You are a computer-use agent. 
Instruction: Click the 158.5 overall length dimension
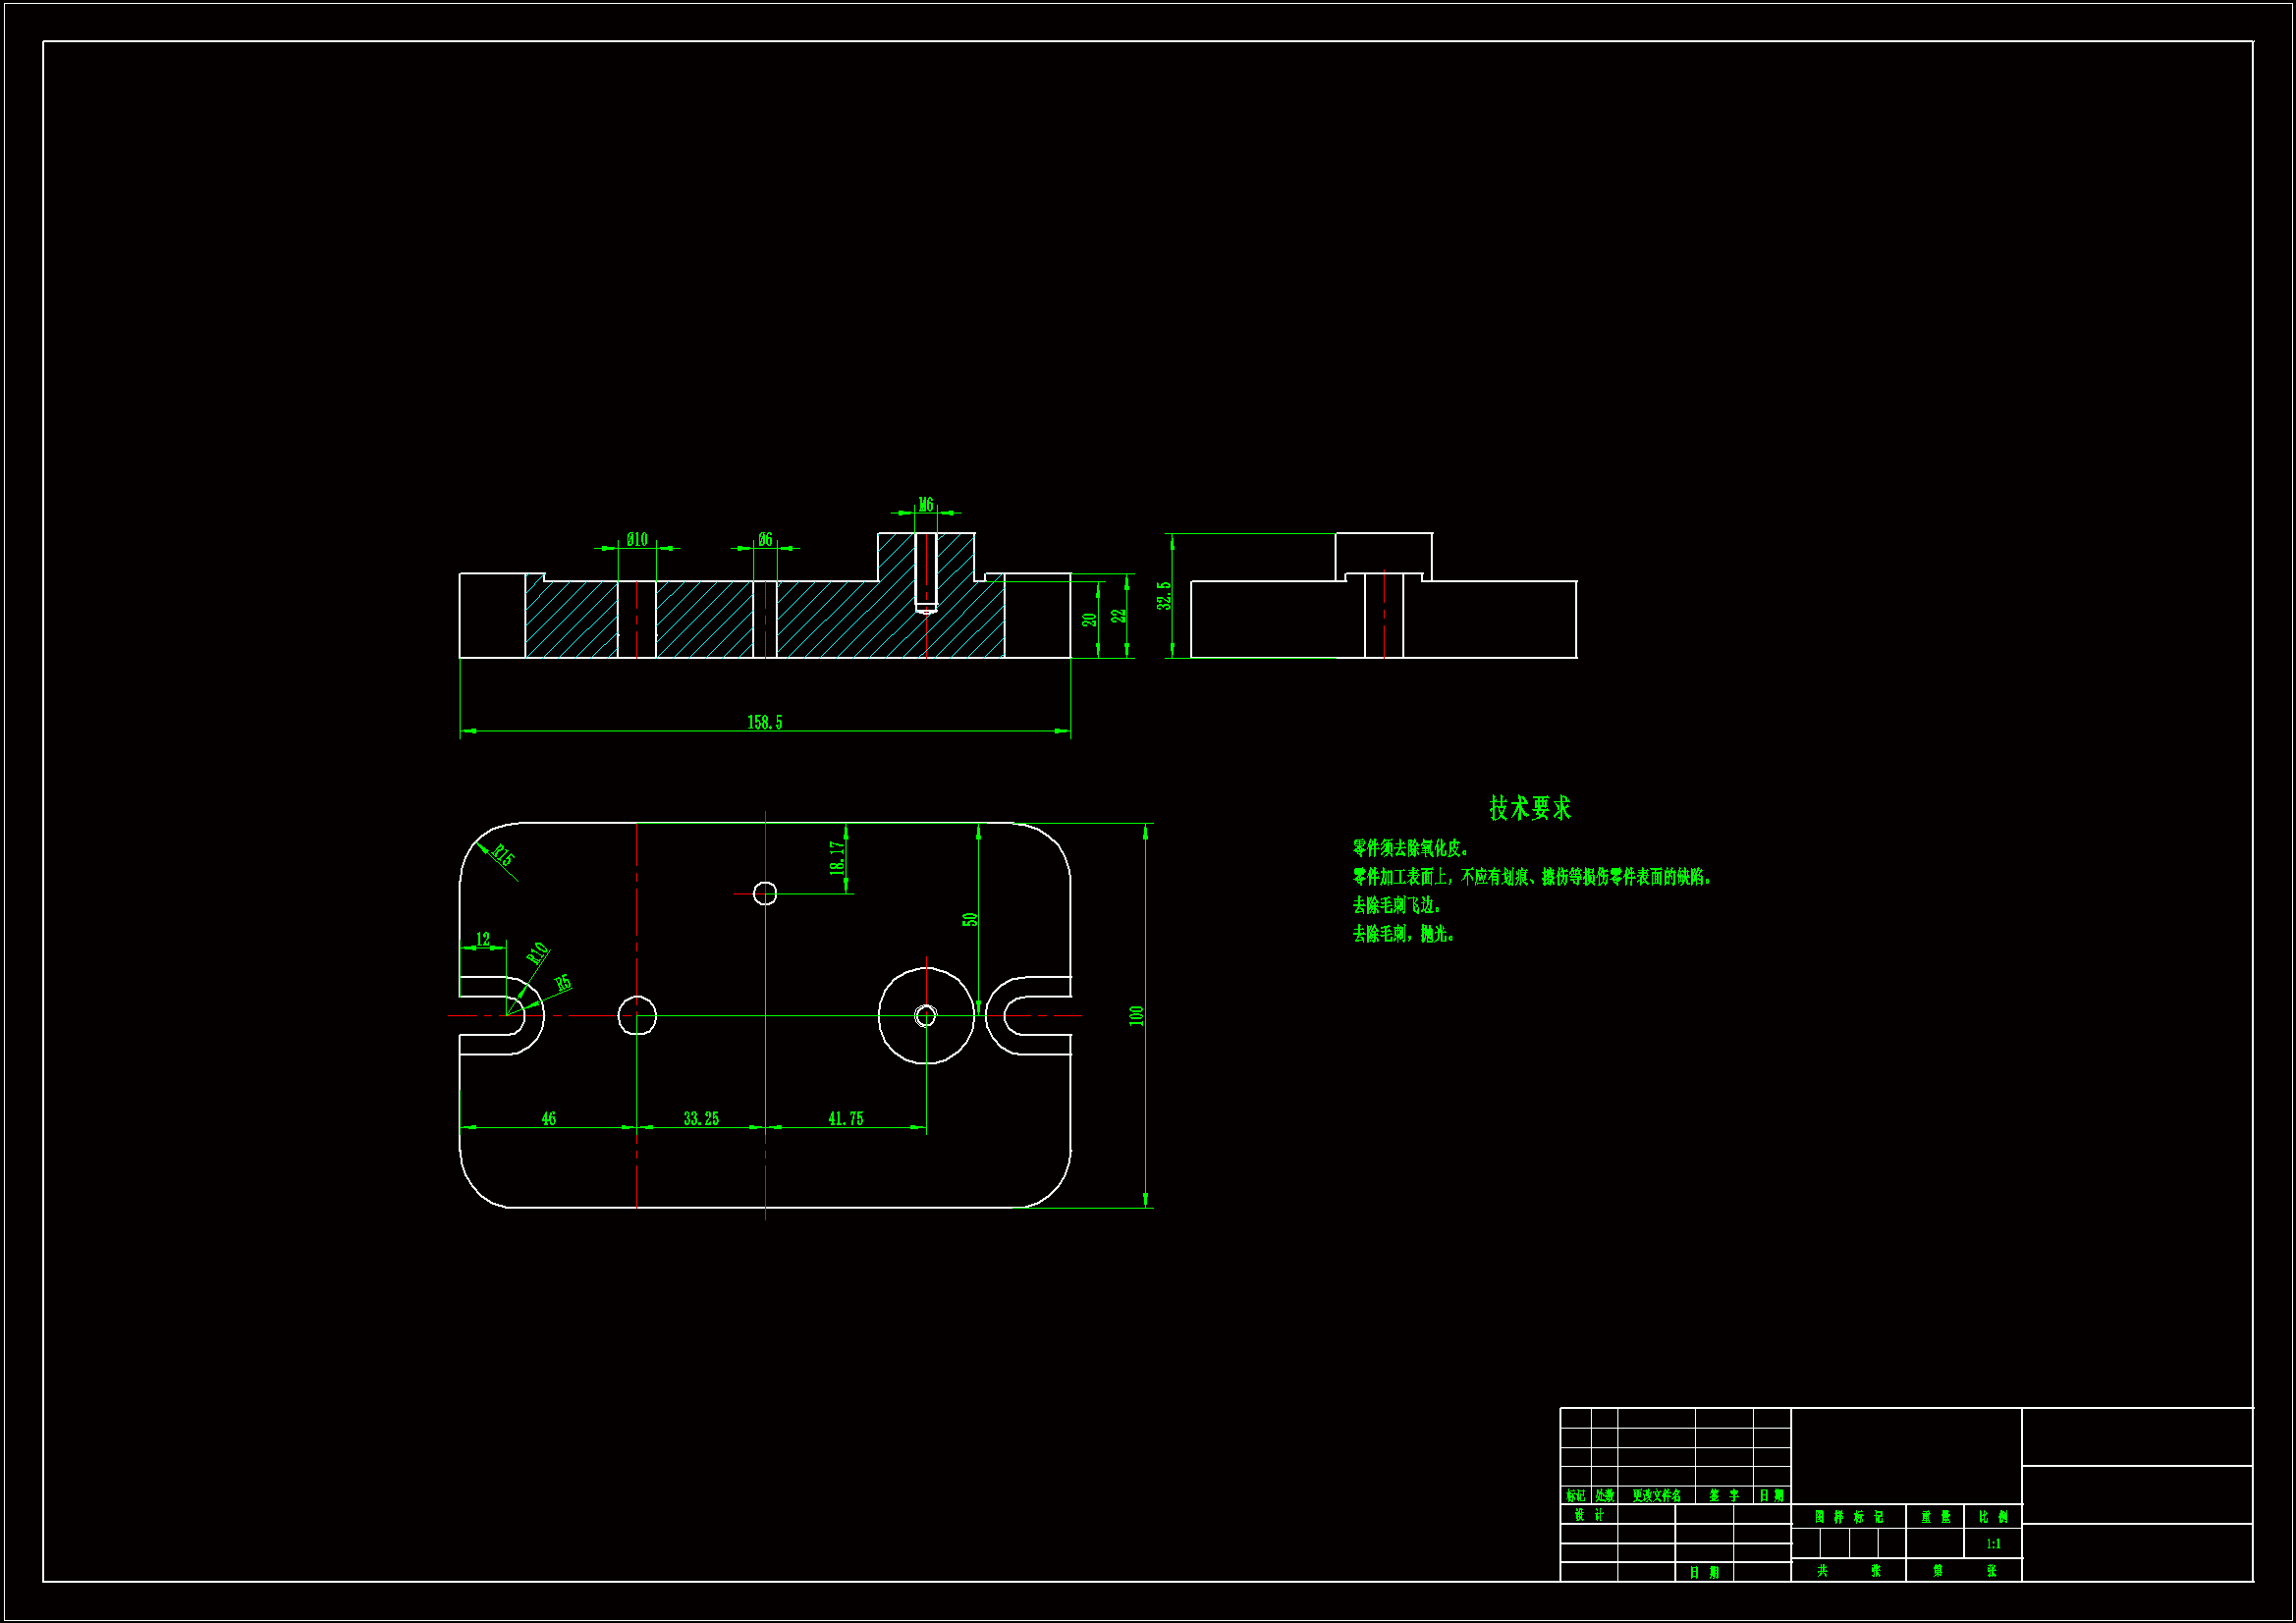coord(764,722)
